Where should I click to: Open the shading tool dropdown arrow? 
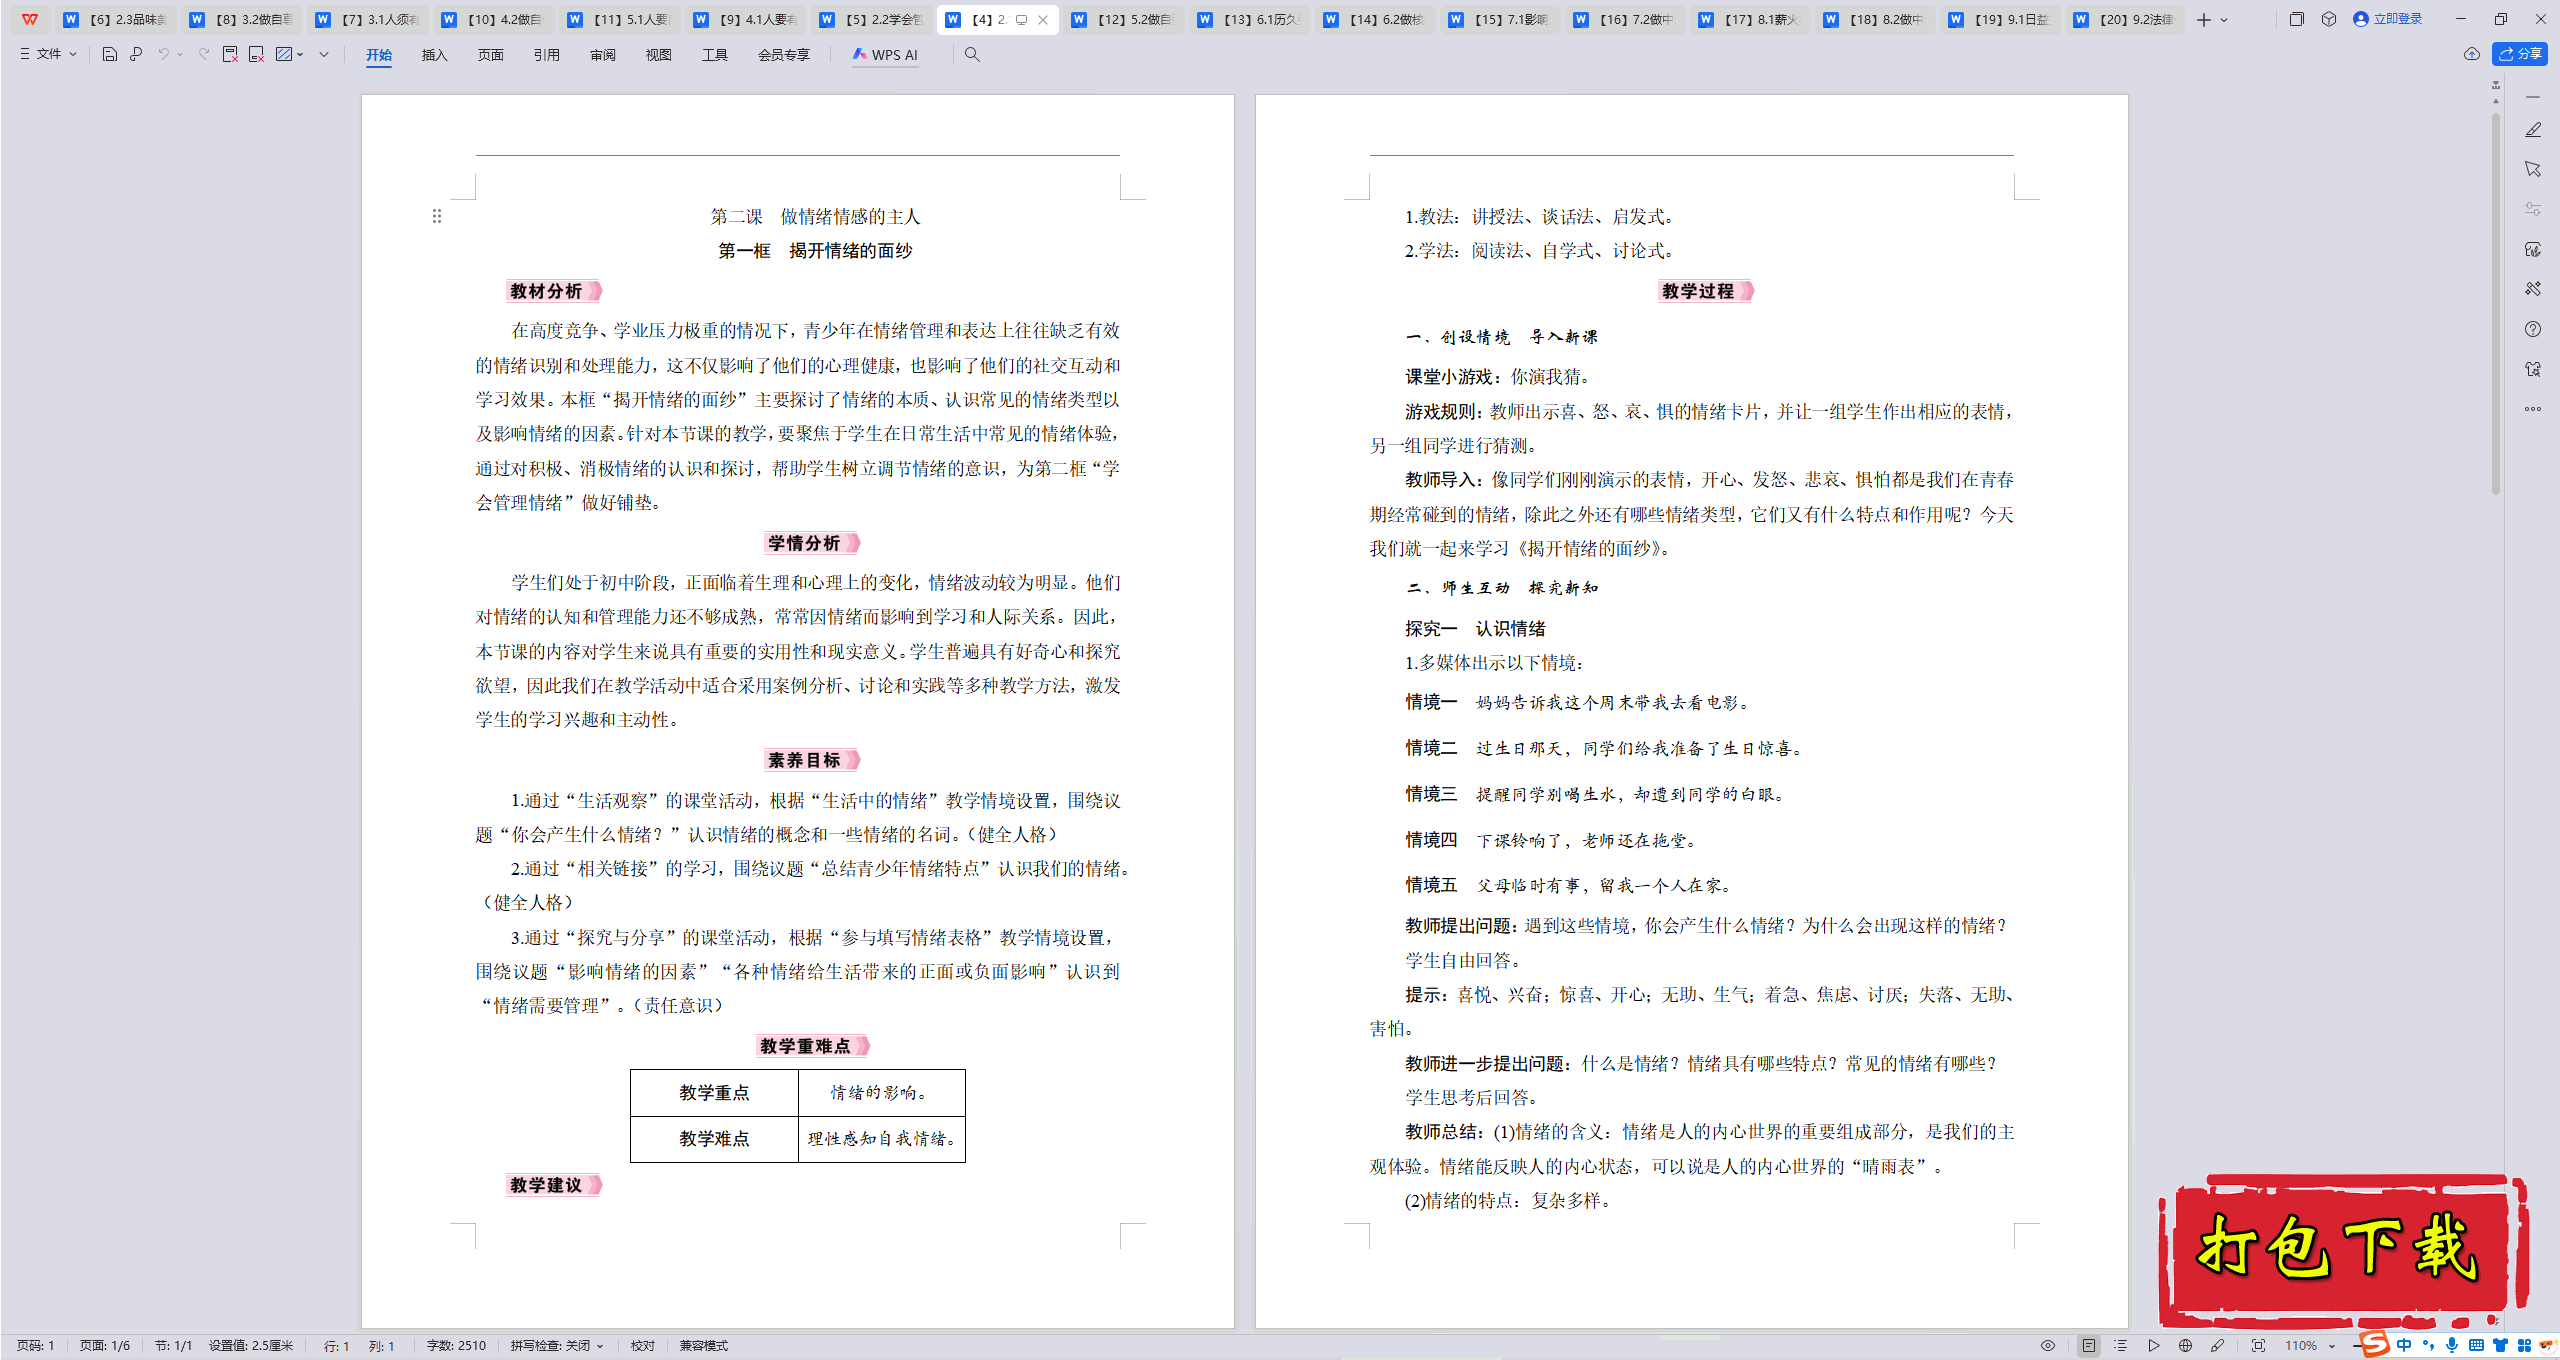click(300, 54)
